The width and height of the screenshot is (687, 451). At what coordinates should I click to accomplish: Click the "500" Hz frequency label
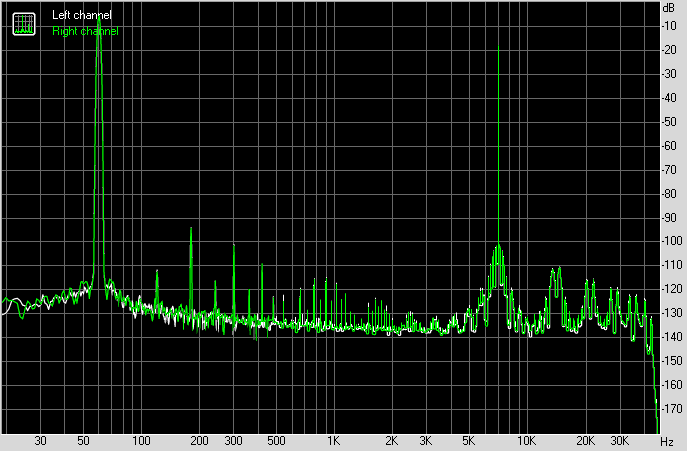pos(276,440)
